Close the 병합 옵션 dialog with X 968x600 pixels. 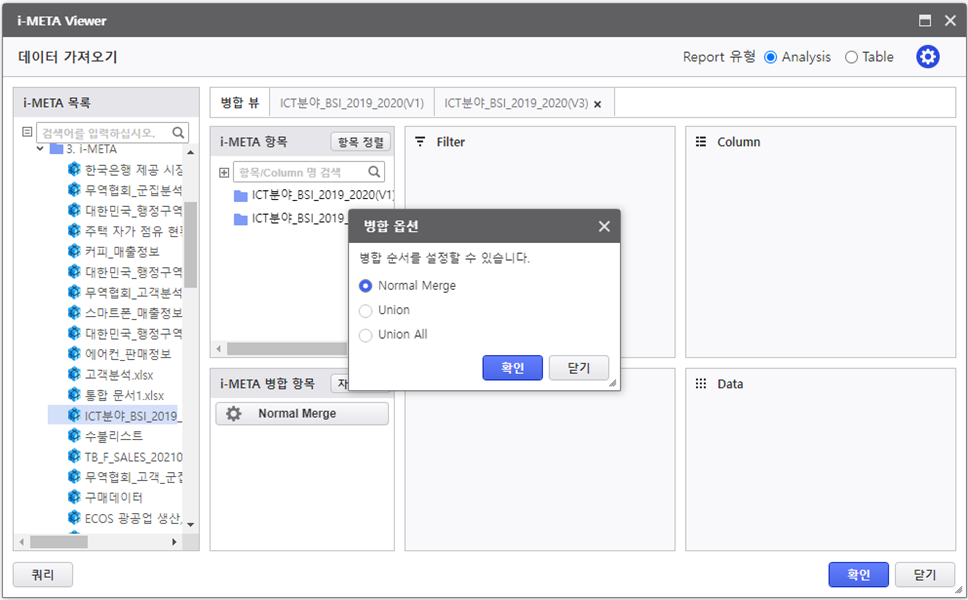604,227
